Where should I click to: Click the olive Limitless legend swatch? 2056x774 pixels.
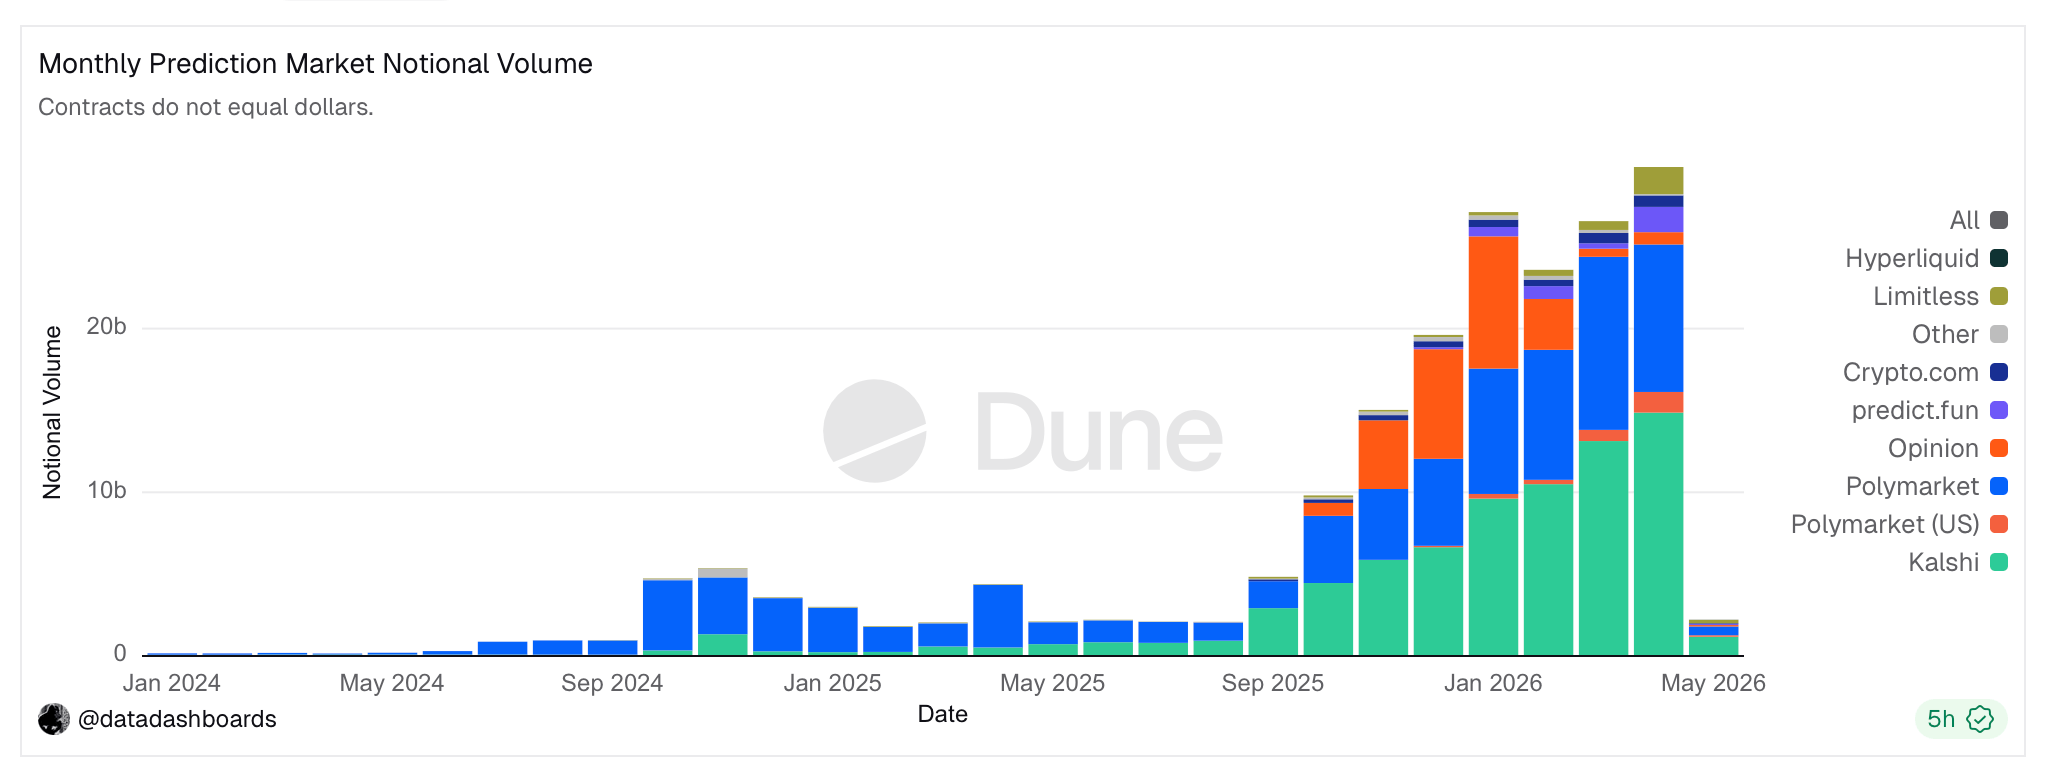coord(1999,296)
